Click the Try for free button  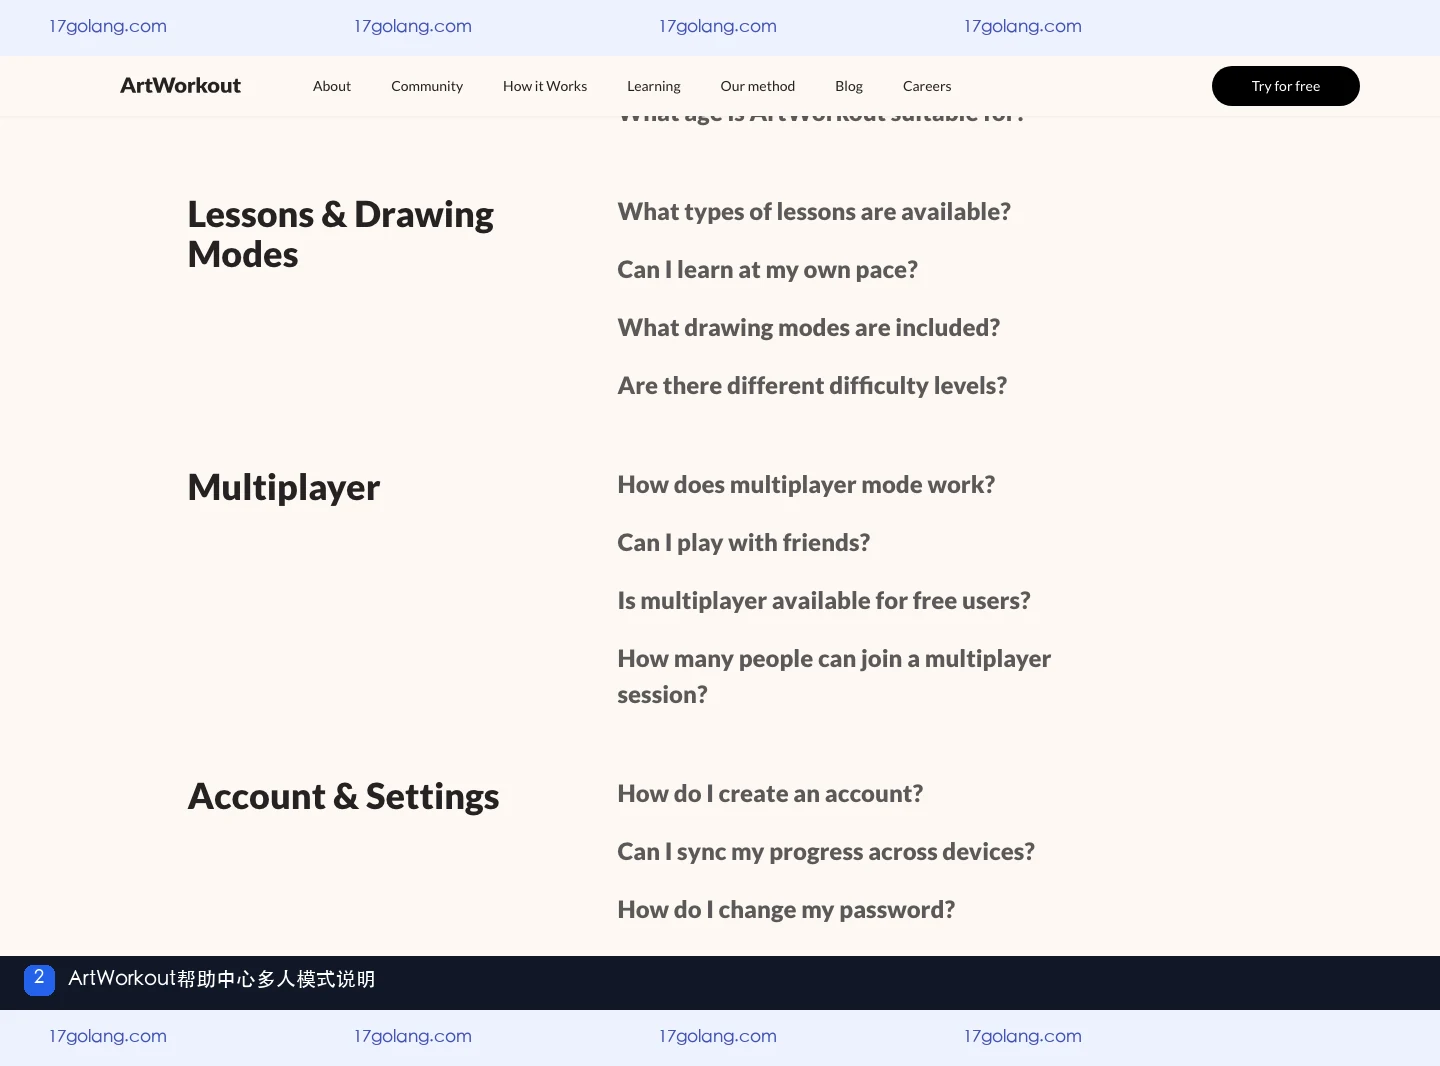point(1286,86)
